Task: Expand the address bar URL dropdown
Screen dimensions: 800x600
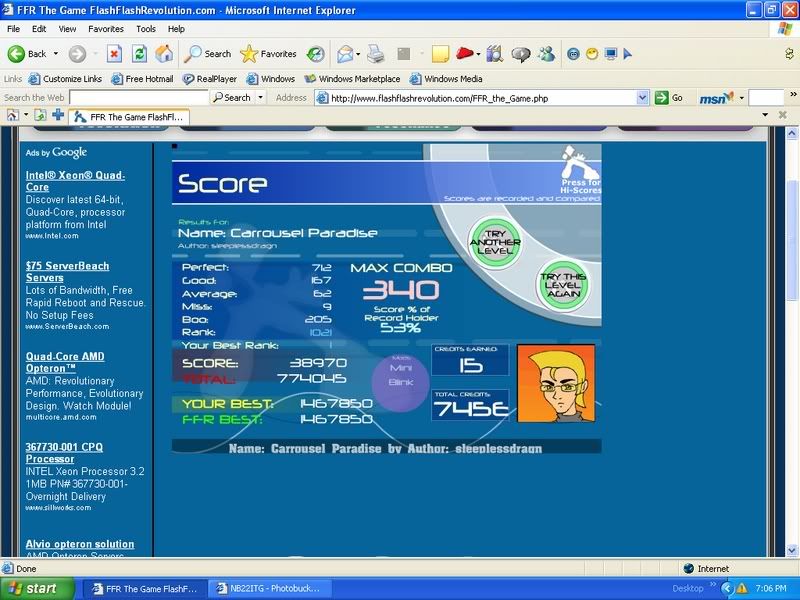Action: (x=643, y=98)
